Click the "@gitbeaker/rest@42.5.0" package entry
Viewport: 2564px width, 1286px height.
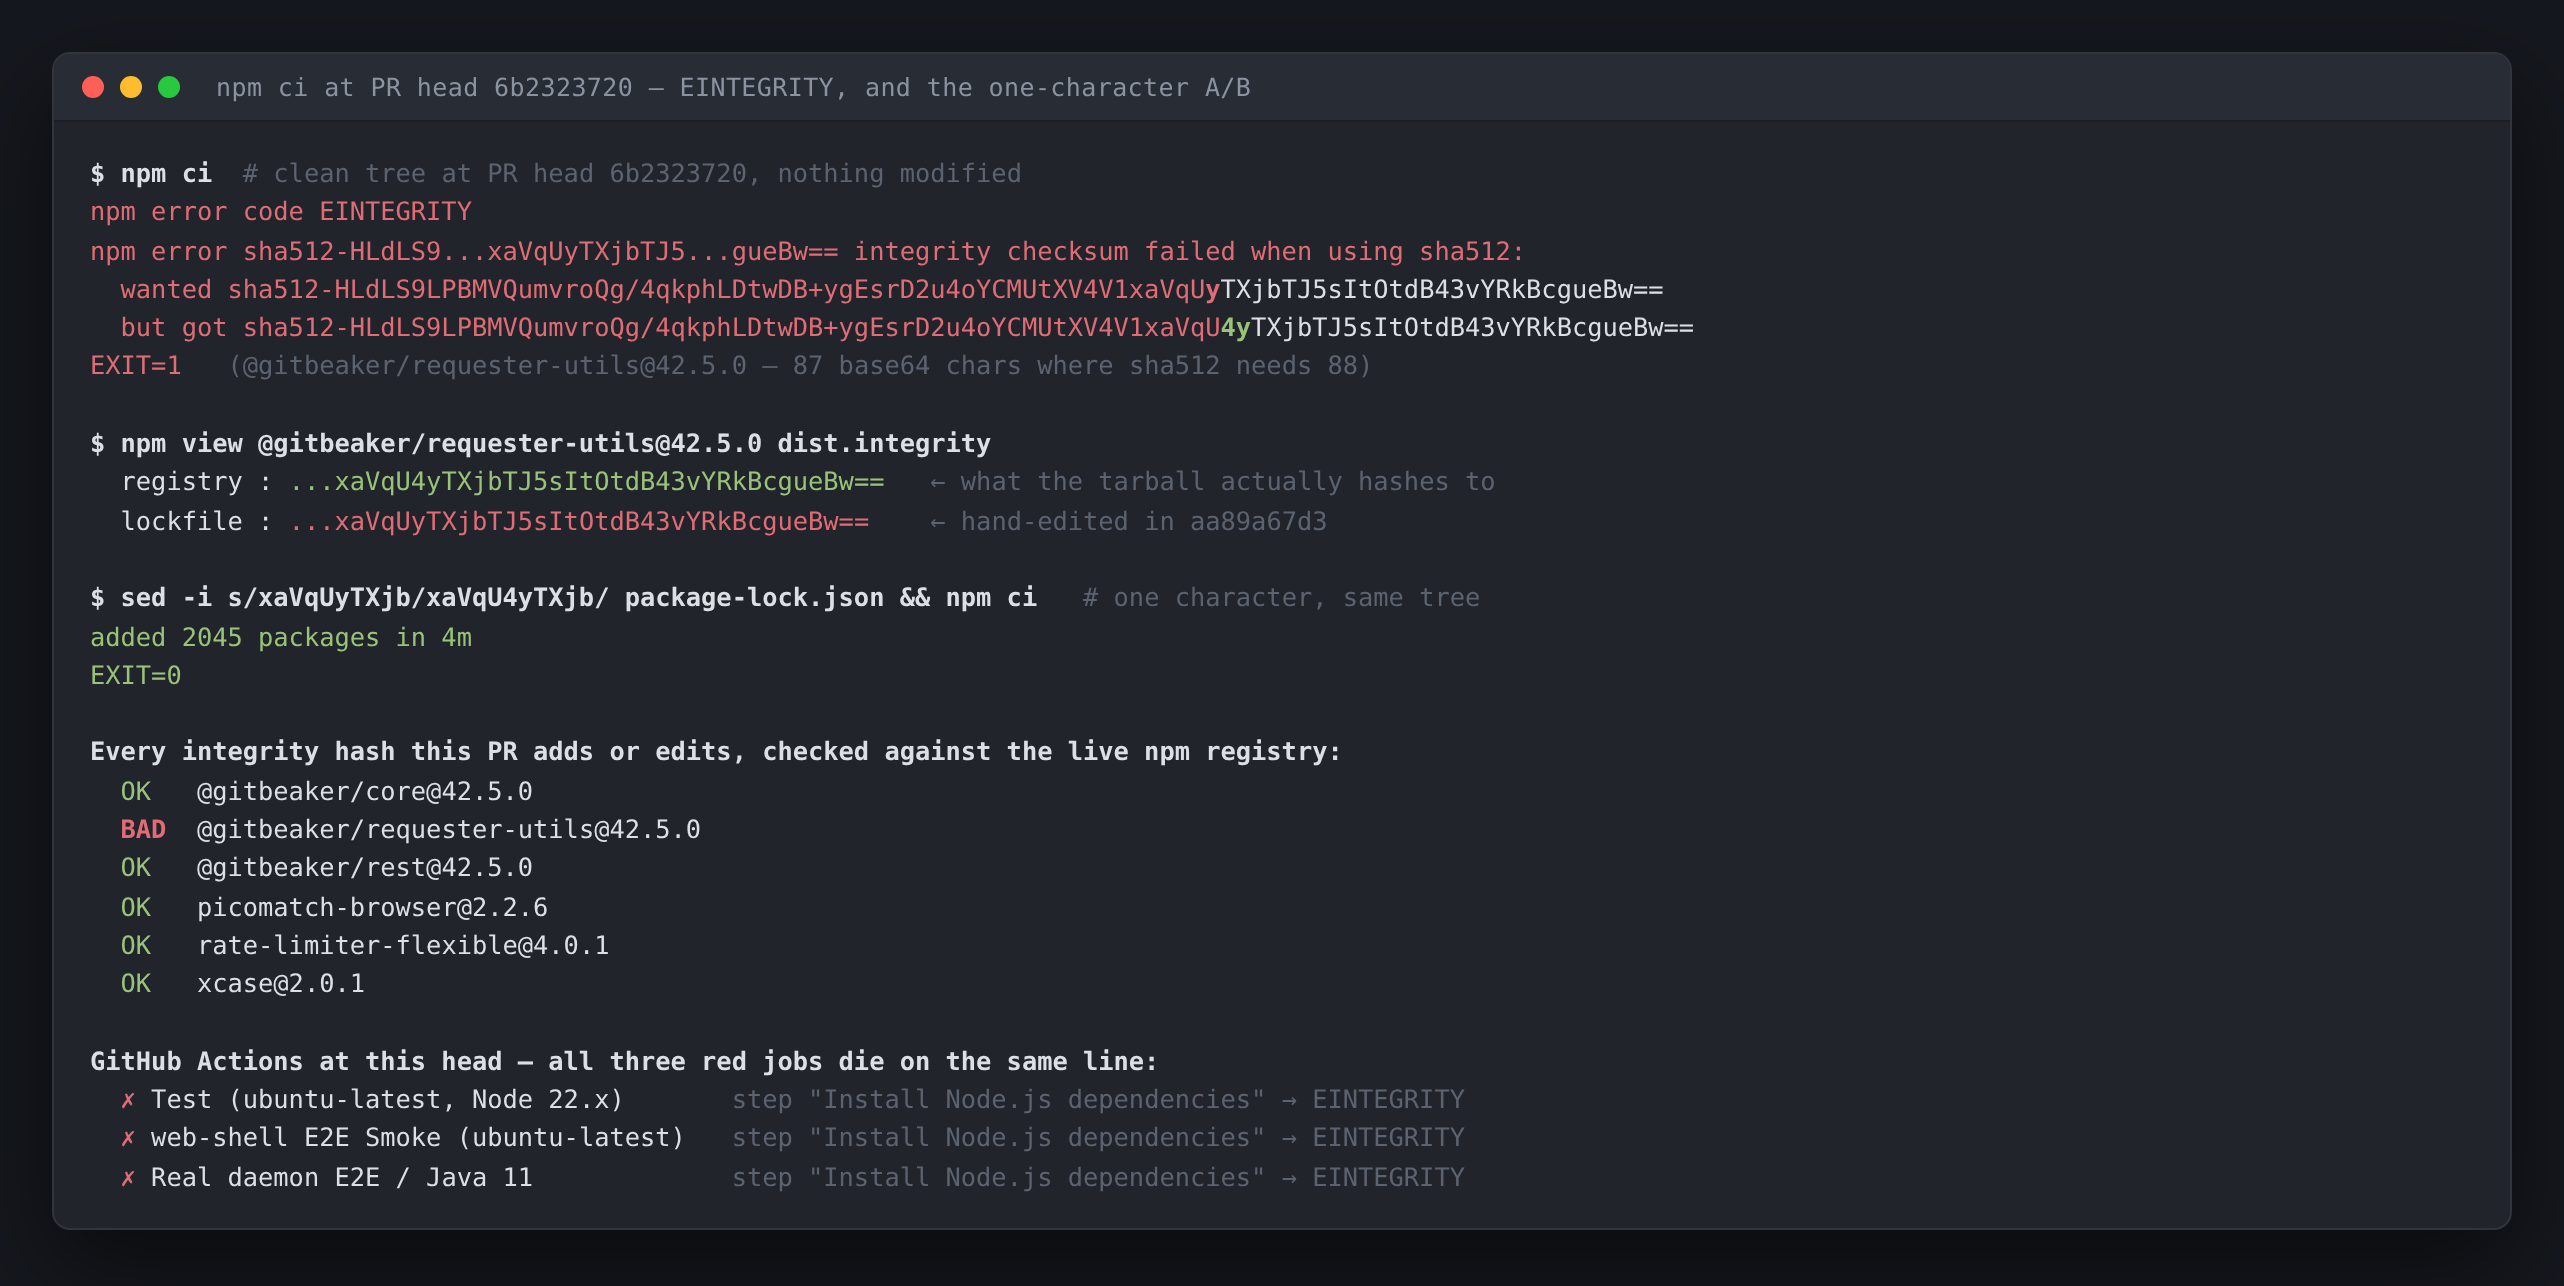[x=365, y=868]
